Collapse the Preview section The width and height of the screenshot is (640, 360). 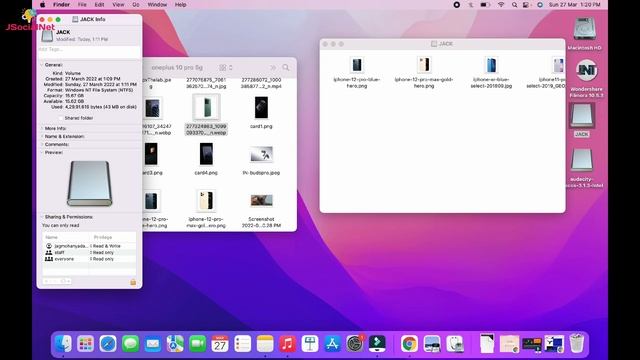click(x=42, y=152)
